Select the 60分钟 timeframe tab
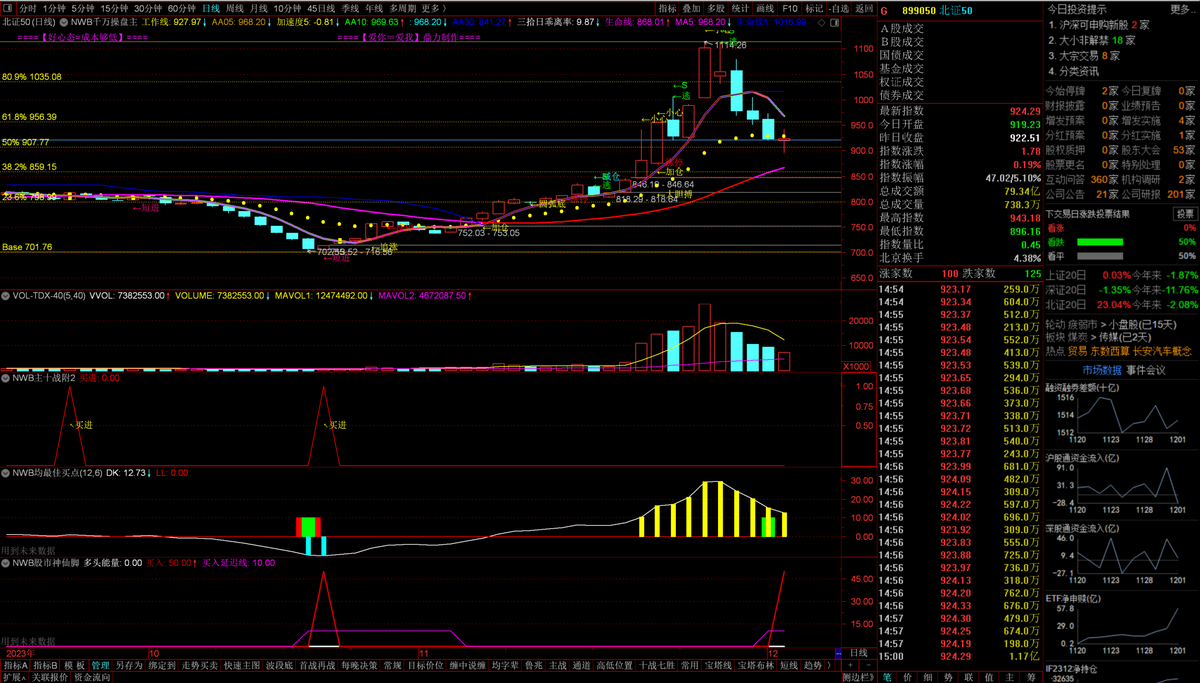Screen dimensions: 1200x683 182,7
